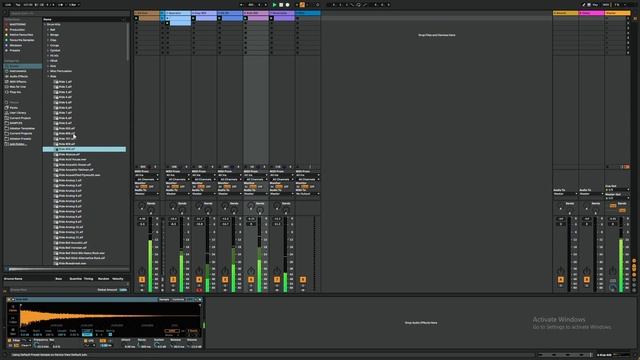
Task: Launch the clip in the brown first track
Action: [136, 18]
